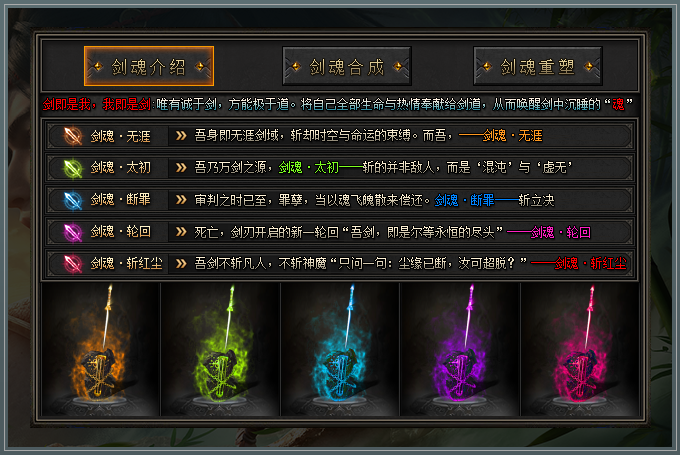Click the double-arrow next to 剑魂·轮回
The width and height of the screenshot is (680, 455).
coord(181,232)
